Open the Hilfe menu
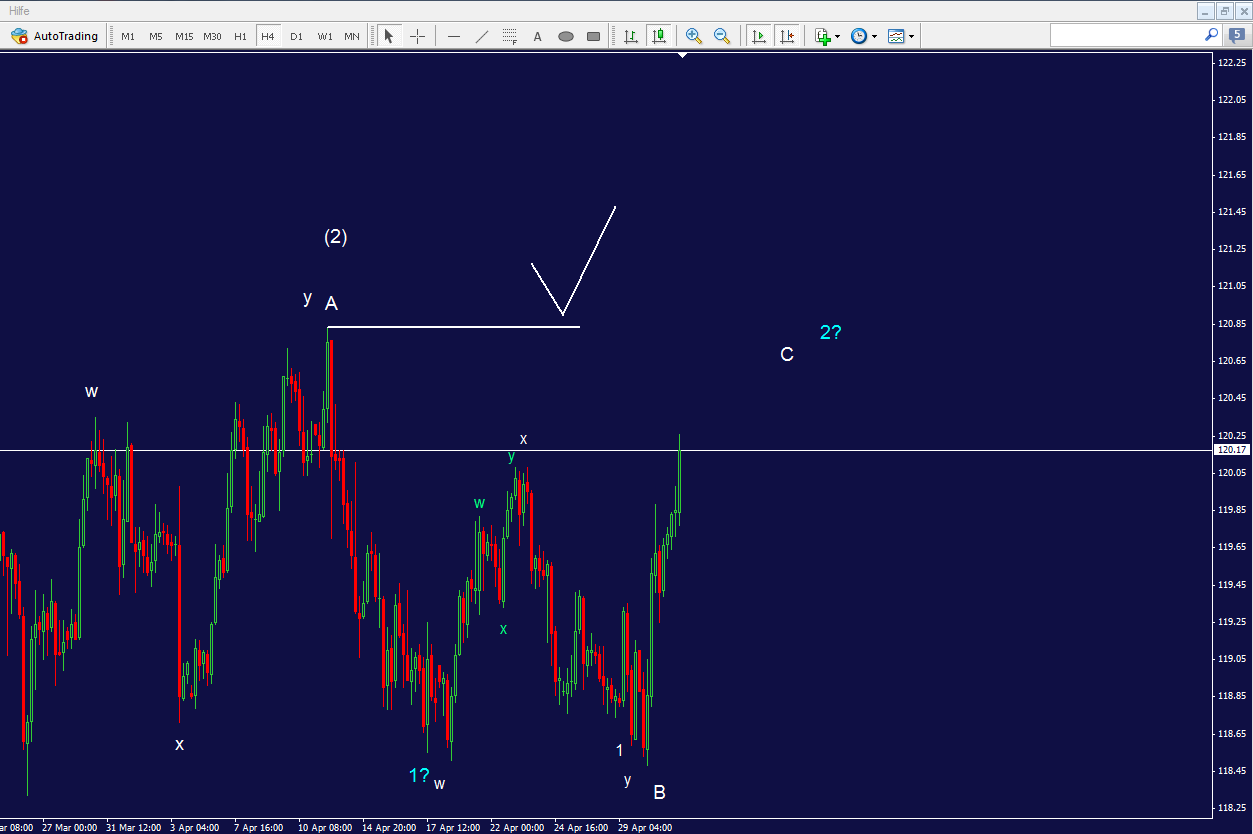The width and height of the screenshot is (1253, 834). pos(18,10)
